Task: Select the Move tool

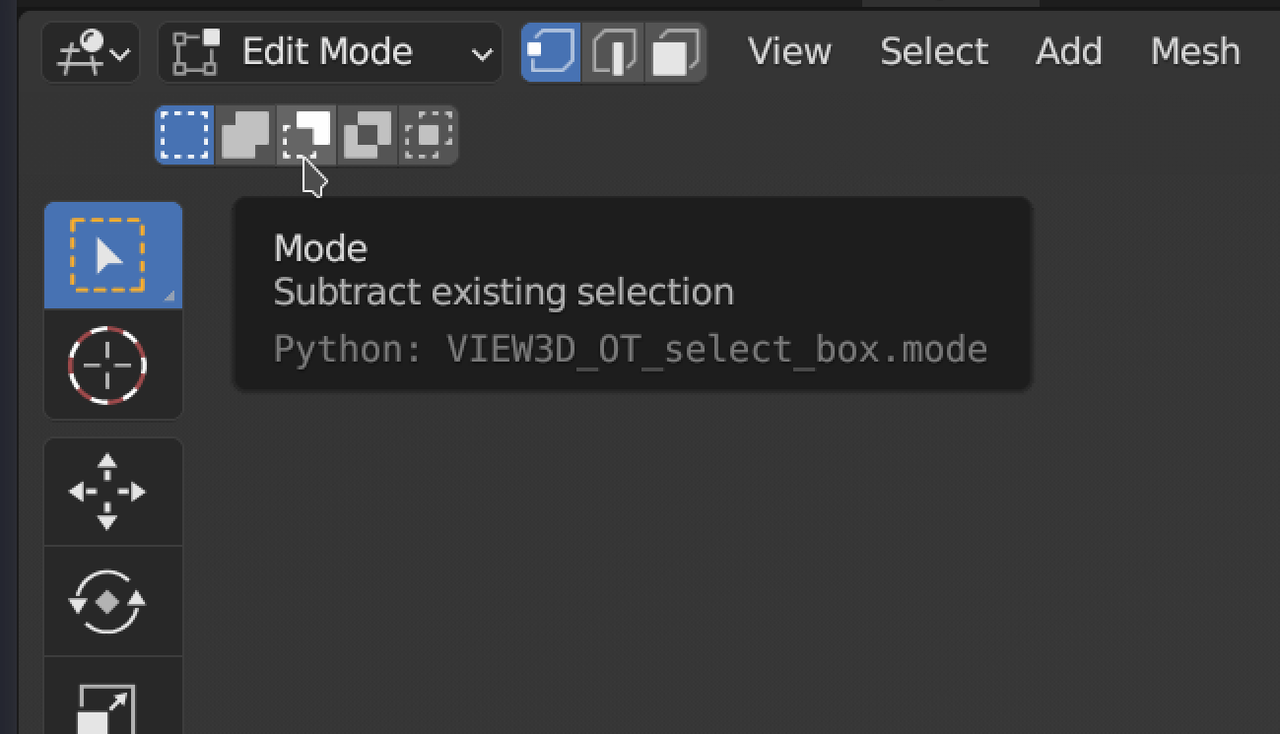Action: pos(113,491)
